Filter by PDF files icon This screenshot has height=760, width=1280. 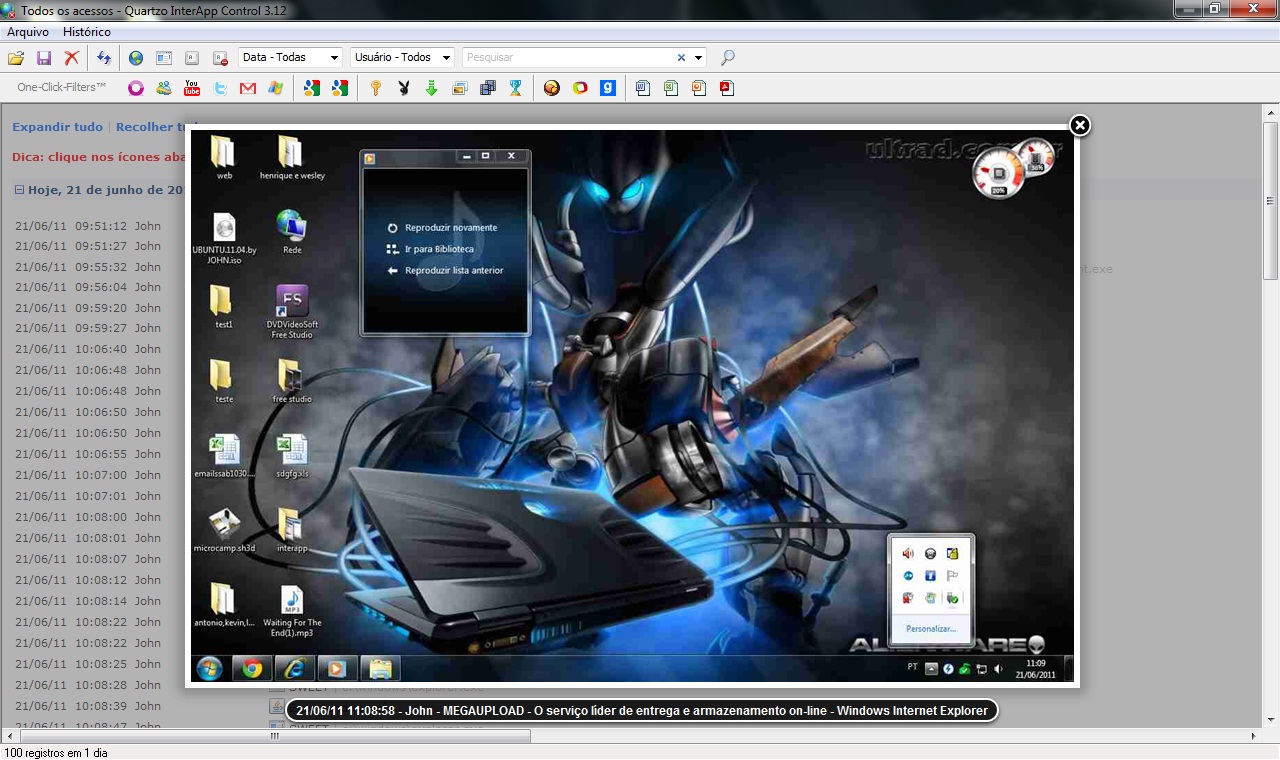[x=727, y=88]
